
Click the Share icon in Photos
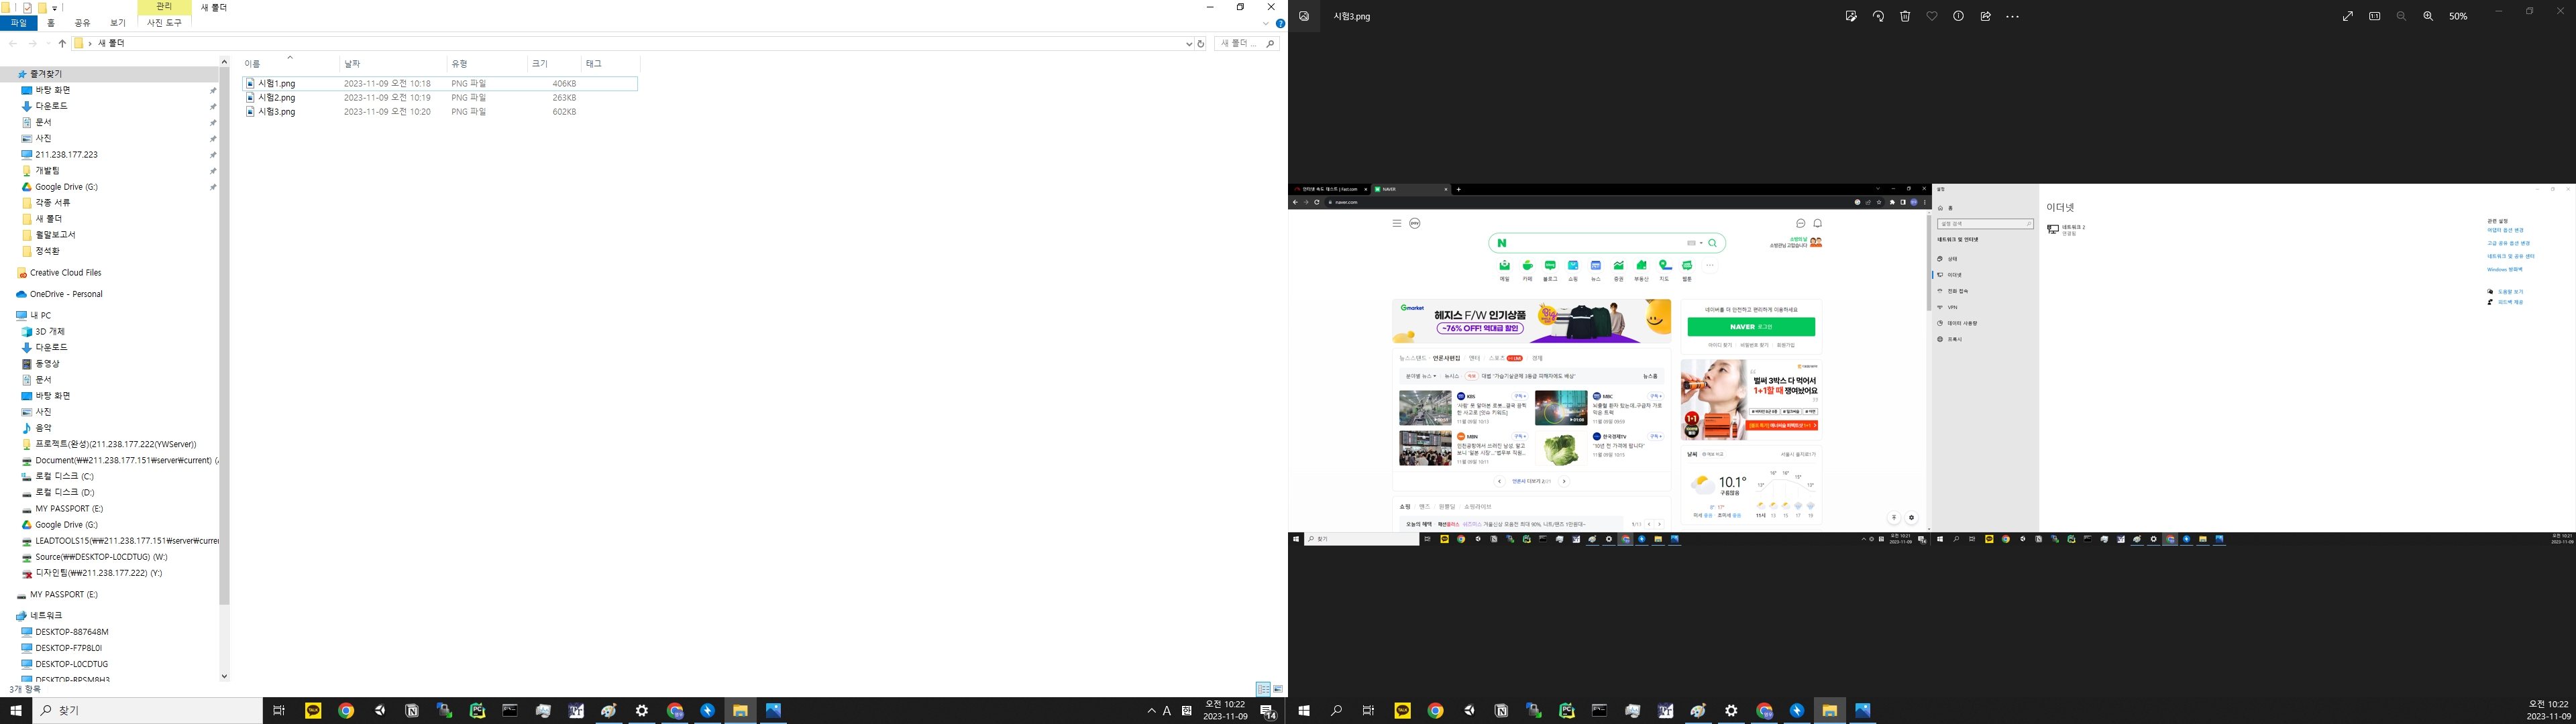tap(1985, 16)
